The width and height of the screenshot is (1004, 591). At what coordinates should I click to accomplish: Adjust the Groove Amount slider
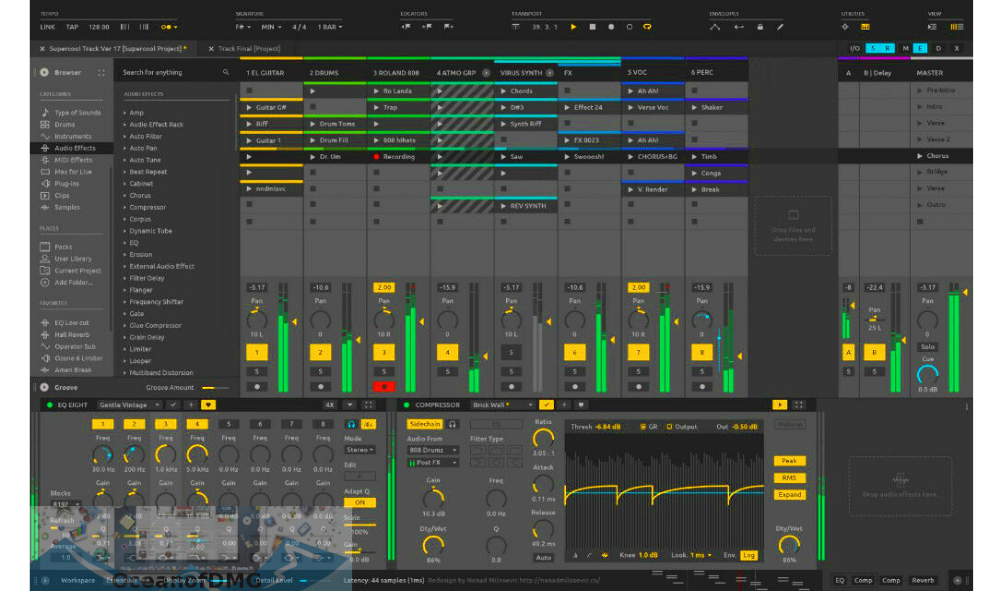(x=214, y=387)
